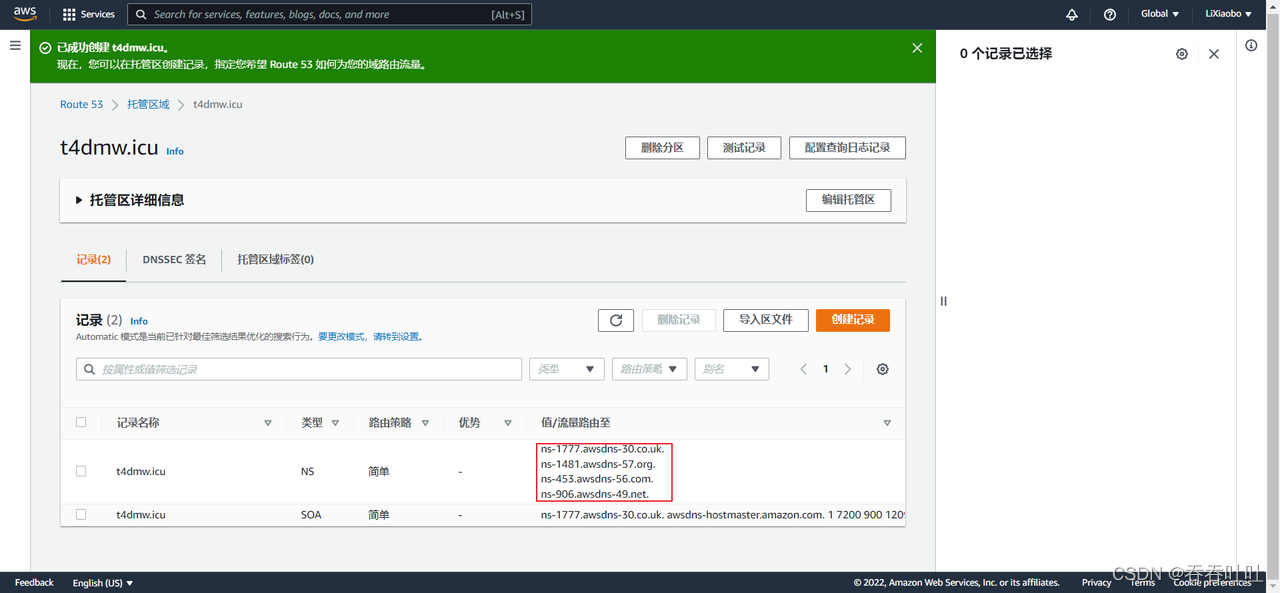Click 导入区文件 button
The width and height of the screenshot is (1280, 593).
point(765,320)
